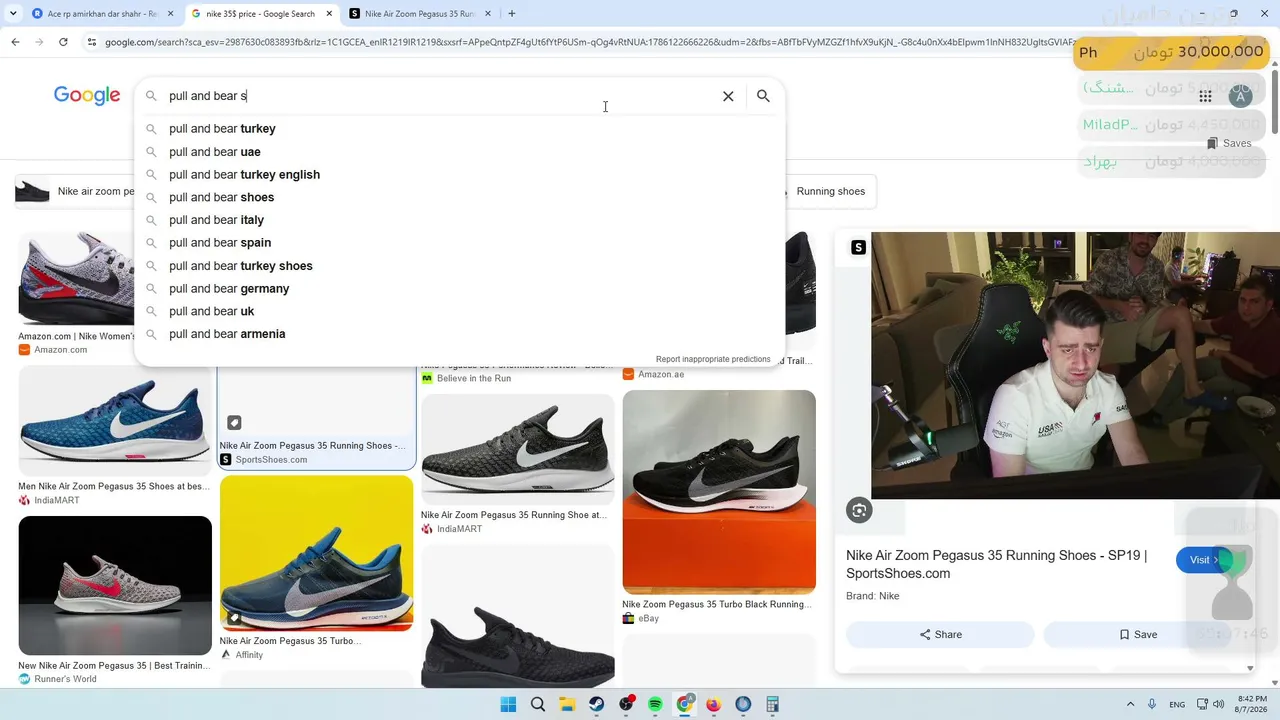This screenshot has width=1280, height=720.
Task: Select the Running shoes filter chip
Action: coord(830,191)
